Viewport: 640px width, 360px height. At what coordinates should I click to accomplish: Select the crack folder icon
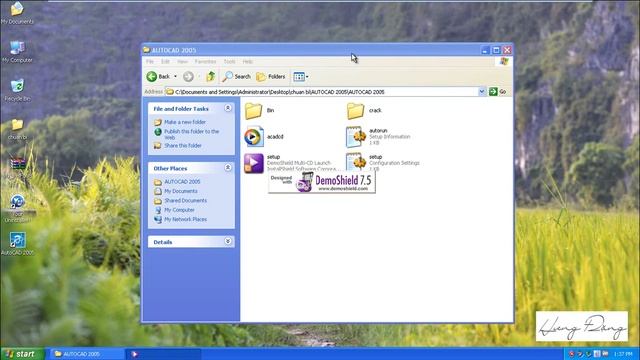355,111
